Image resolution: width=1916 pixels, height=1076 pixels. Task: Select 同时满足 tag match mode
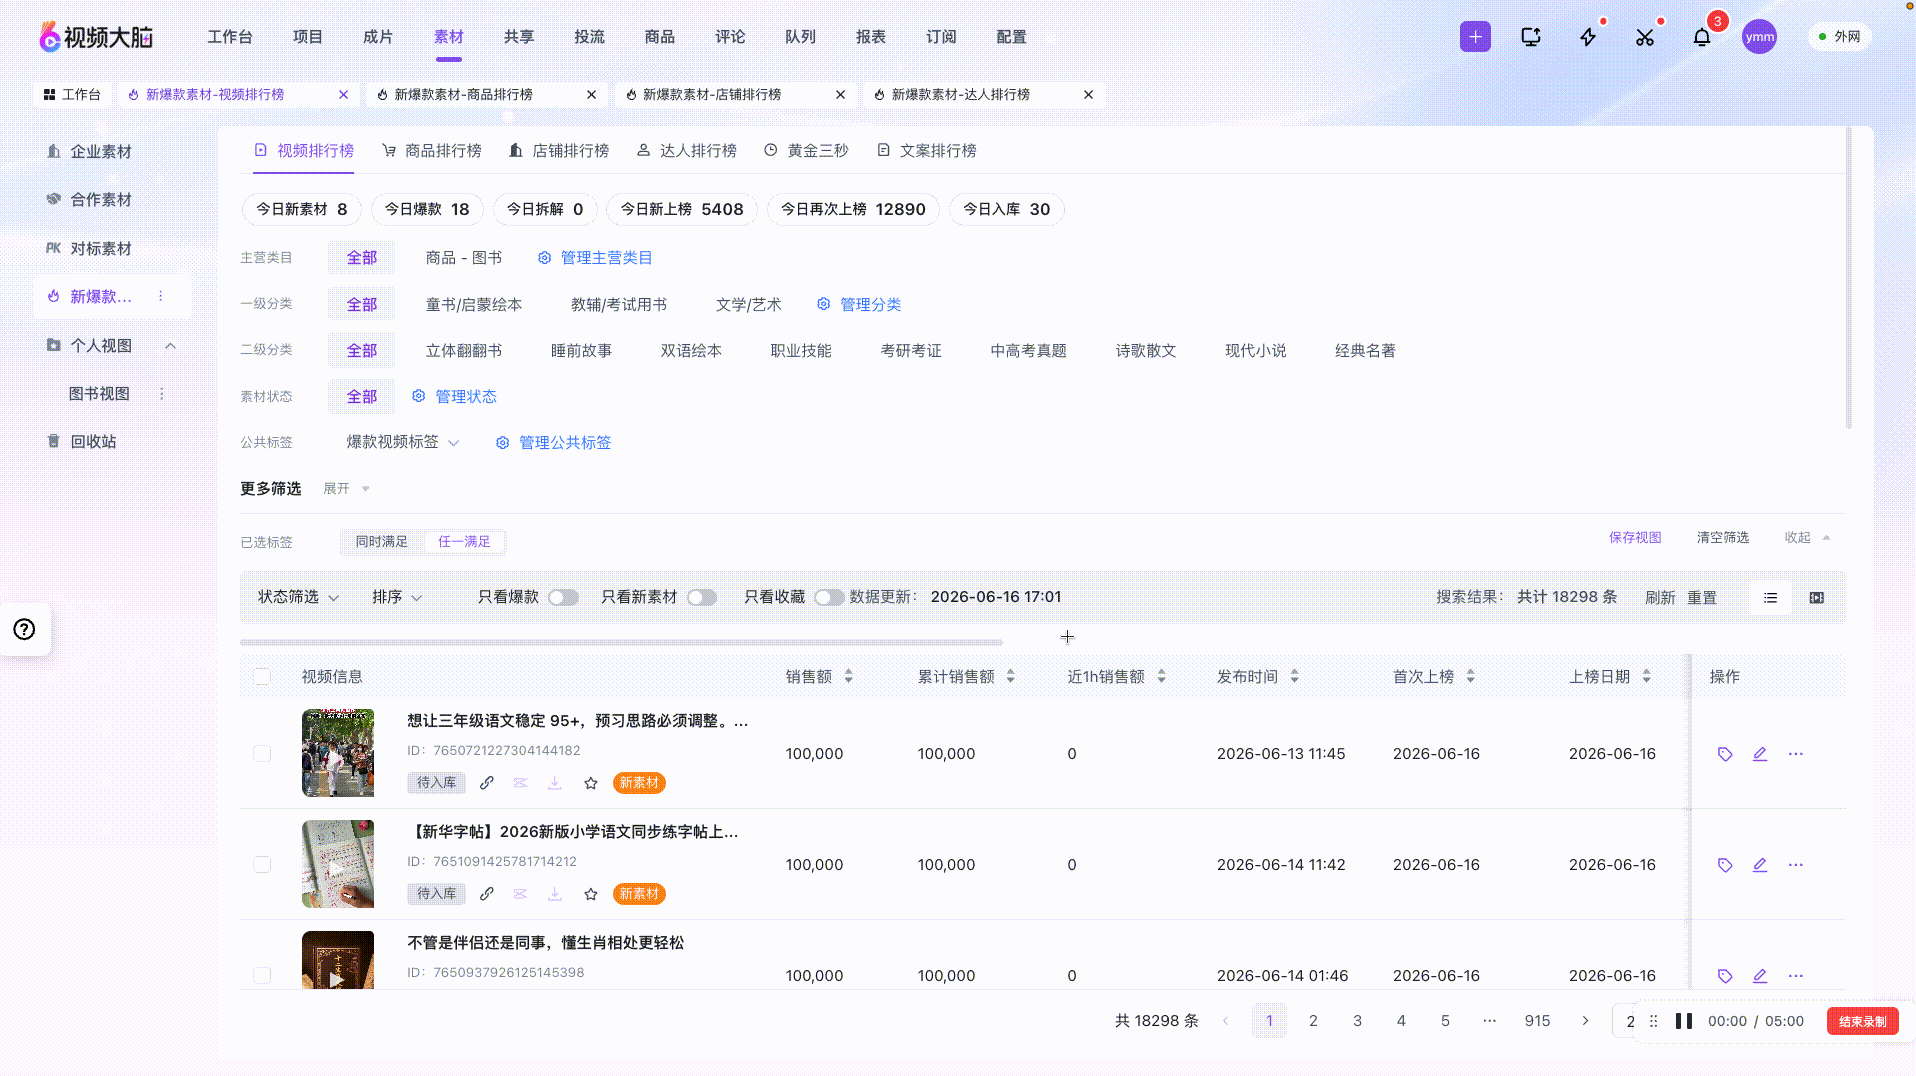pos(382,542)
